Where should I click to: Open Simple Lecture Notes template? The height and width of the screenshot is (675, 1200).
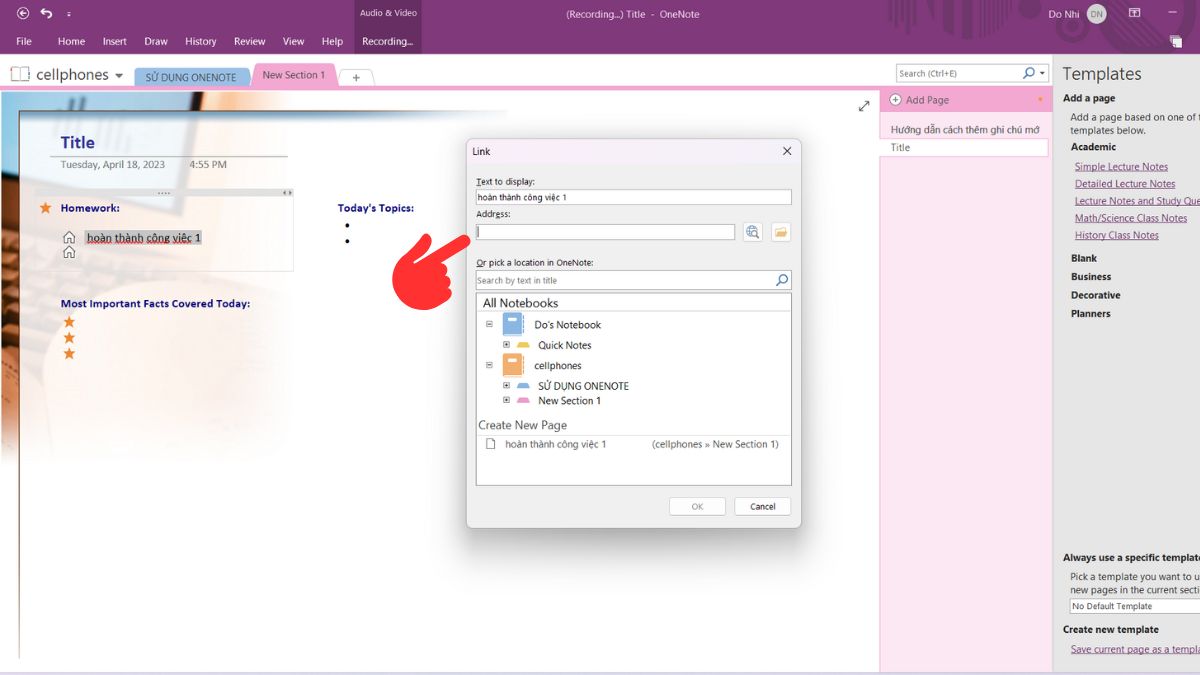[x=1121, y=167]
